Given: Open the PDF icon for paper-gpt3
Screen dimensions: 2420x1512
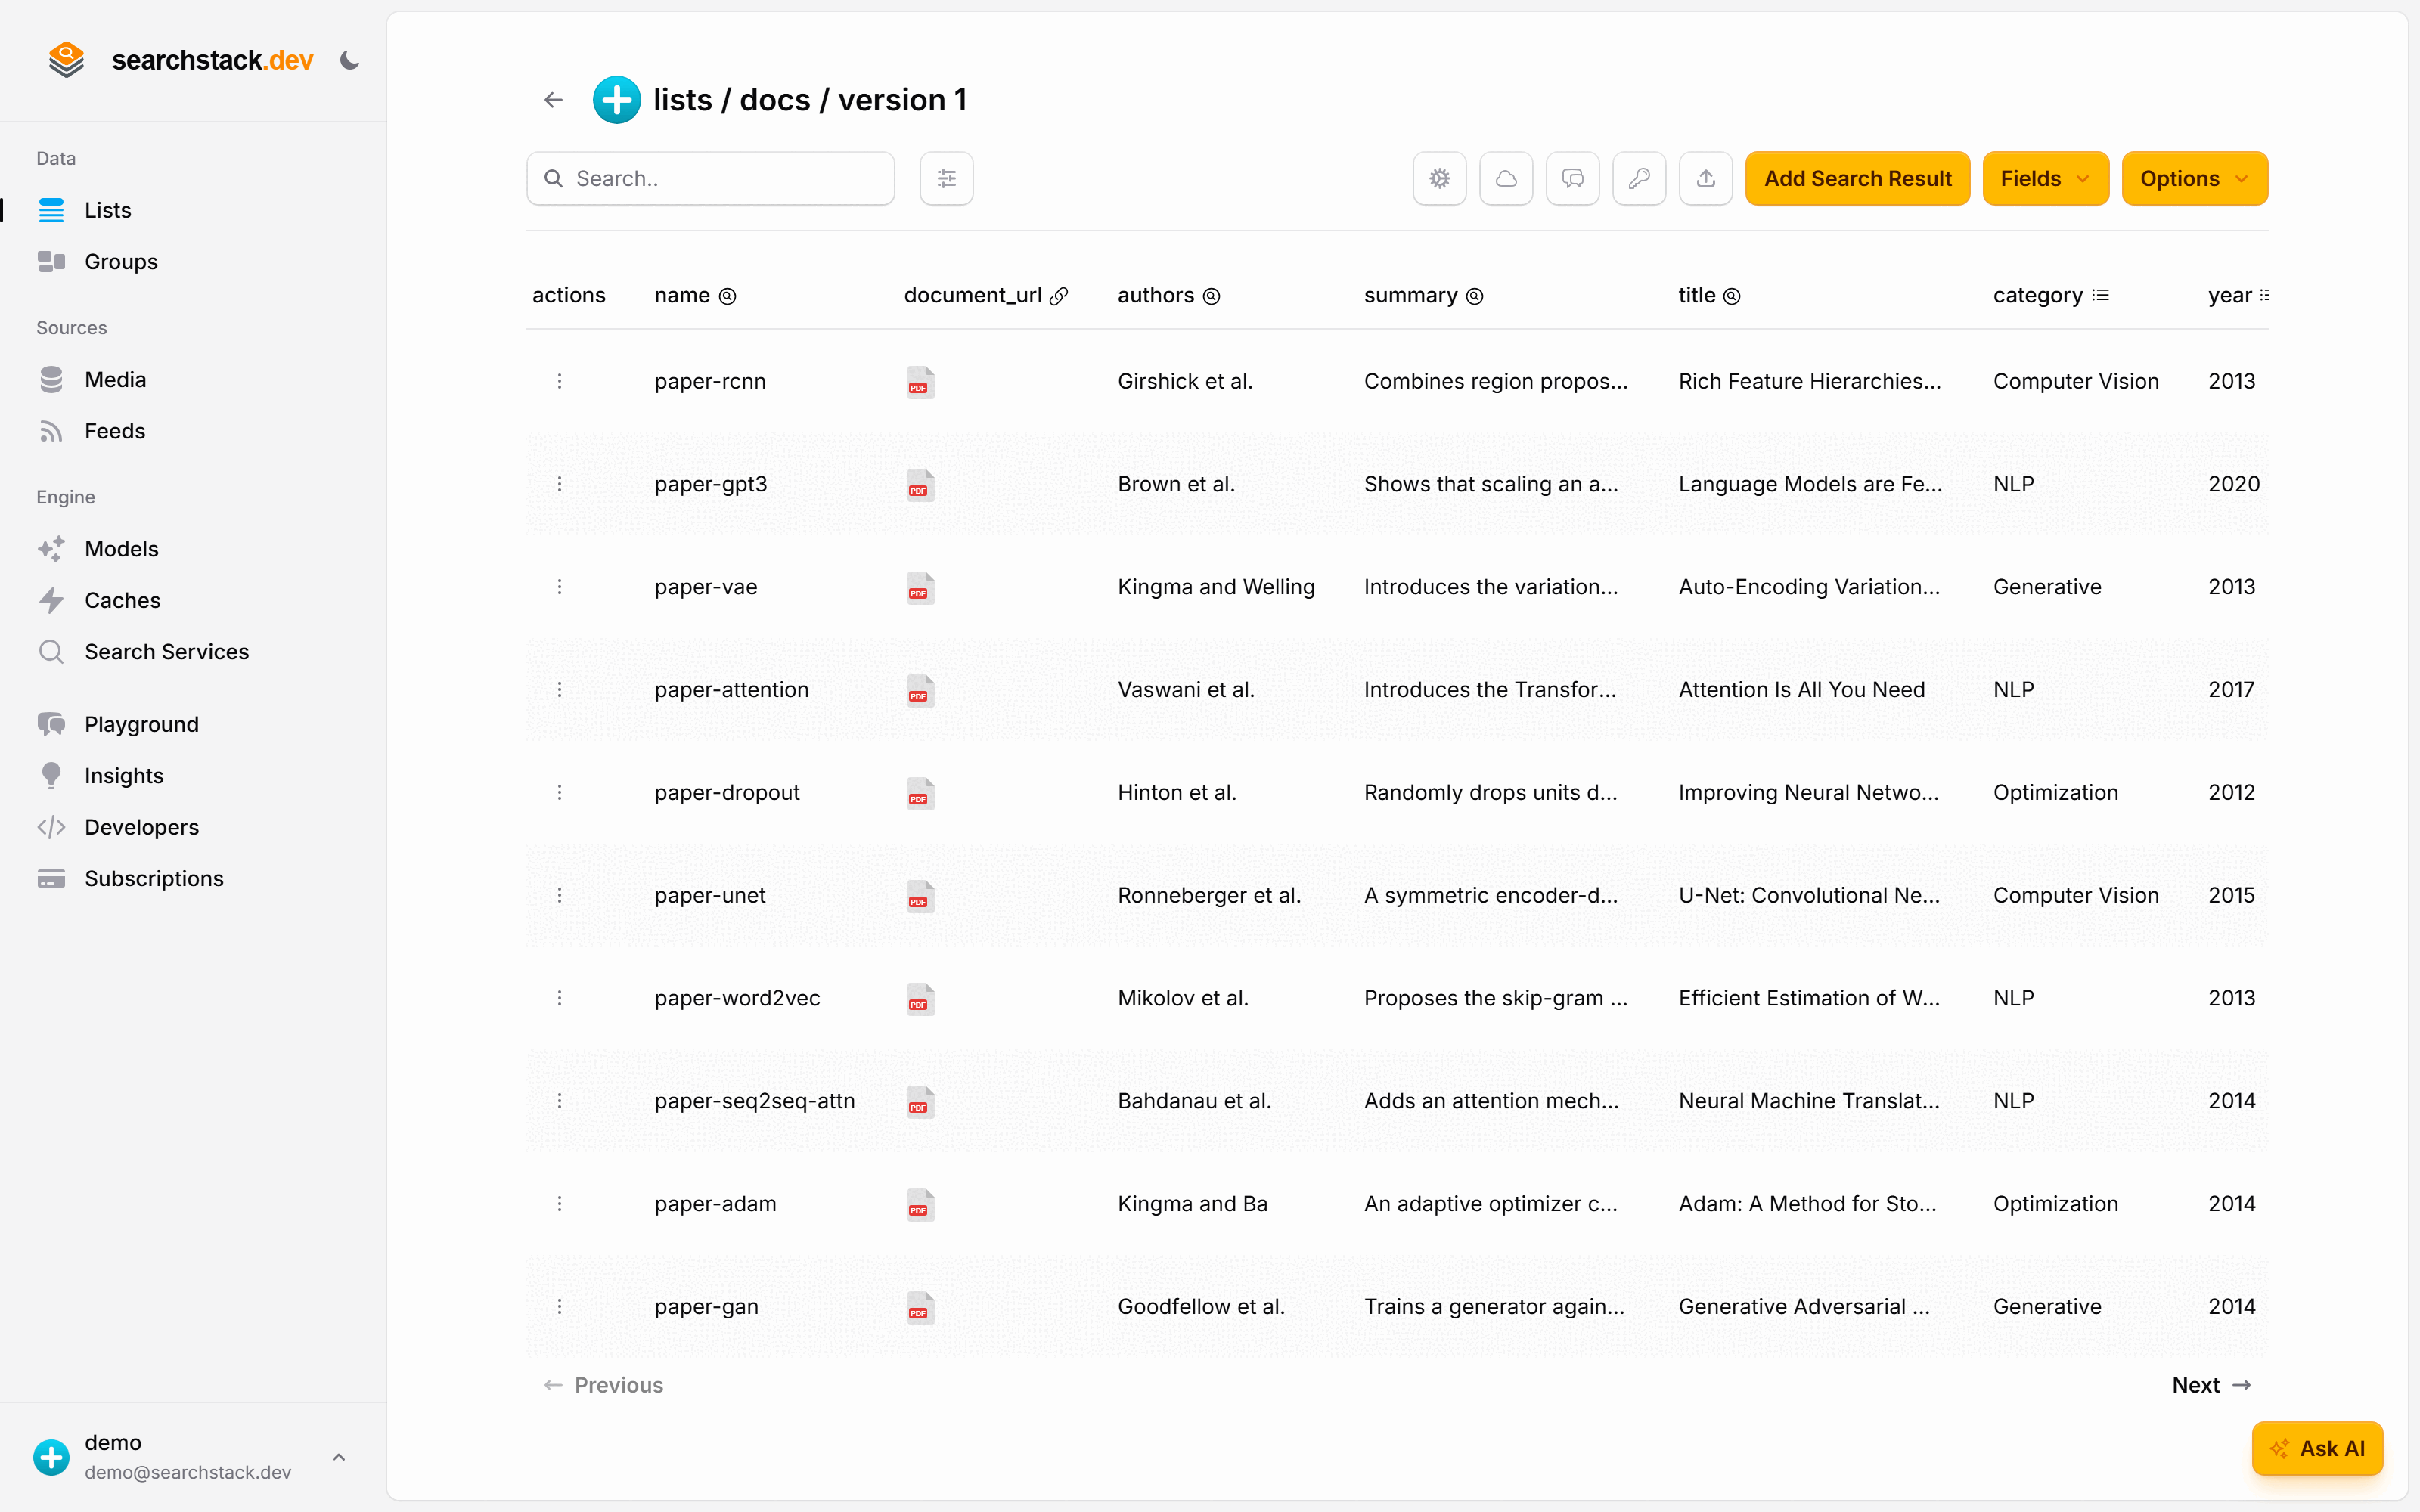Looking at the screenshot, I should tap(920, 485).
